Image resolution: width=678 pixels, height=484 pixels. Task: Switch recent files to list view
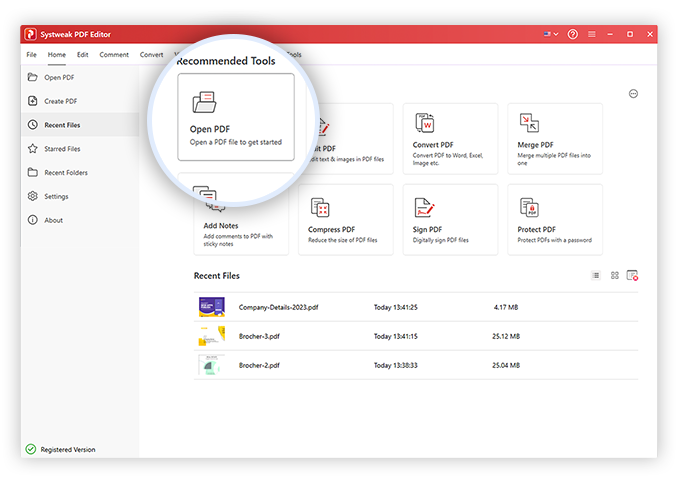tap(596, 275)
